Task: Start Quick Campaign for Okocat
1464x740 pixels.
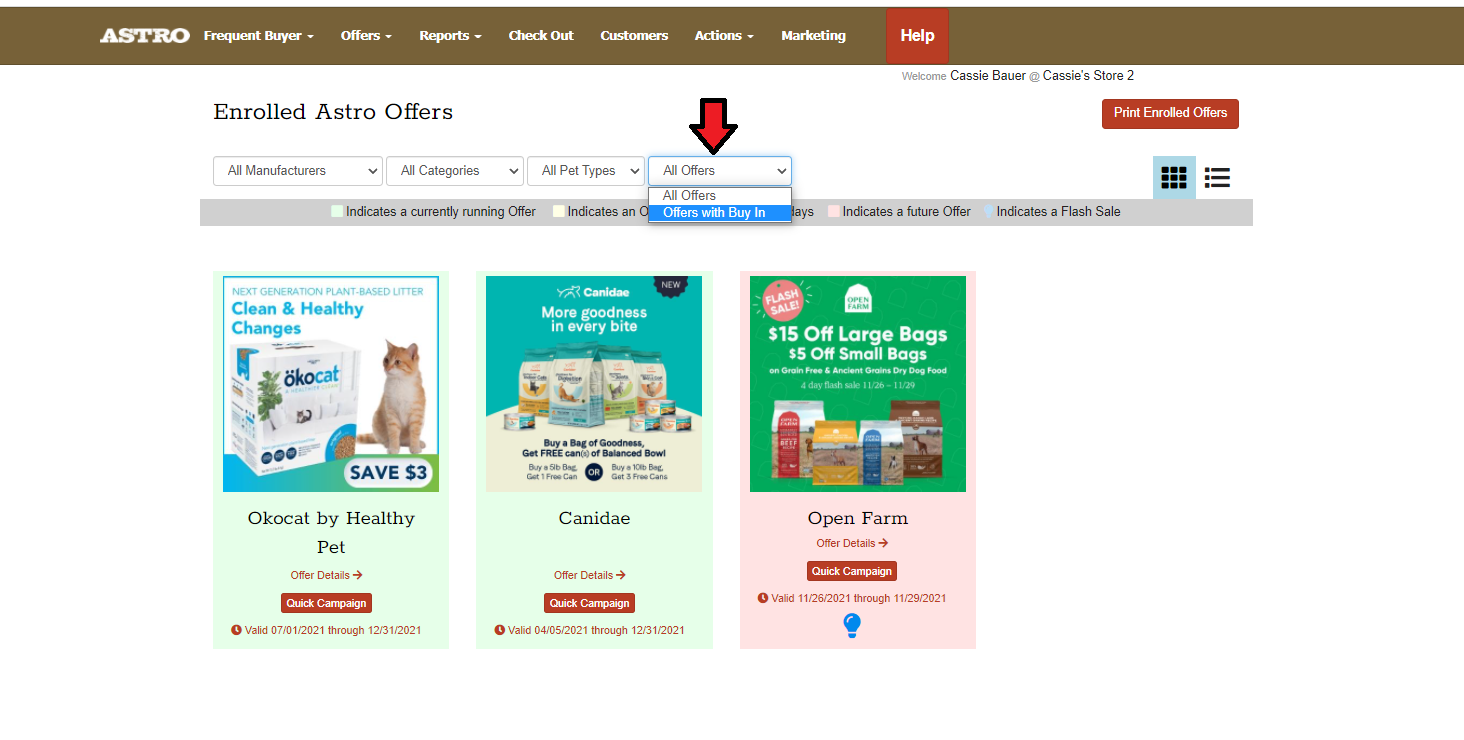Action: [326, 603]
